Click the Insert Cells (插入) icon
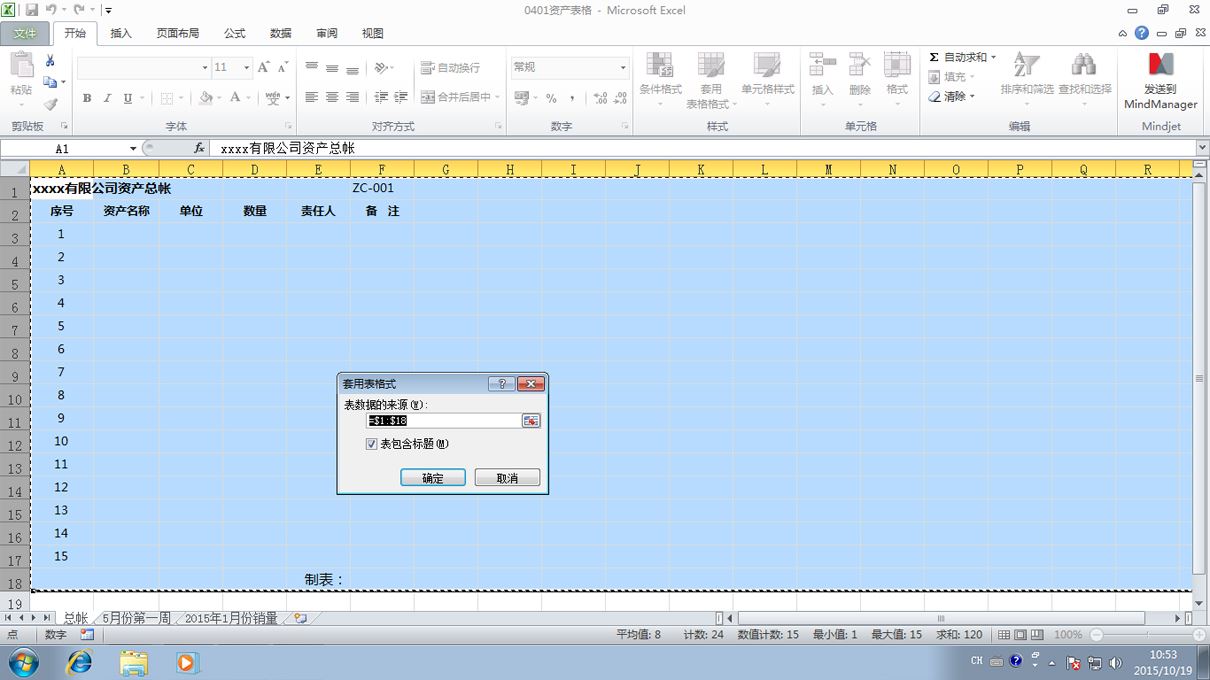1210x680 pixels. [822, 66]
